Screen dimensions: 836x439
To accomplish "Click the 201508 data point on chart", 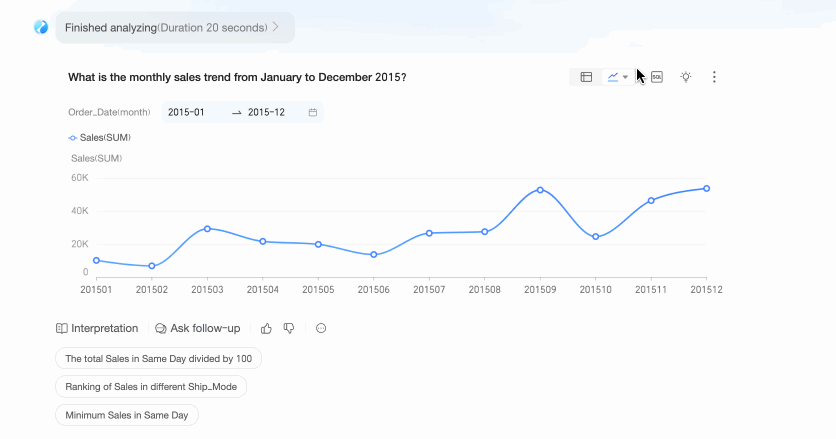I will [x=485, y=232].
